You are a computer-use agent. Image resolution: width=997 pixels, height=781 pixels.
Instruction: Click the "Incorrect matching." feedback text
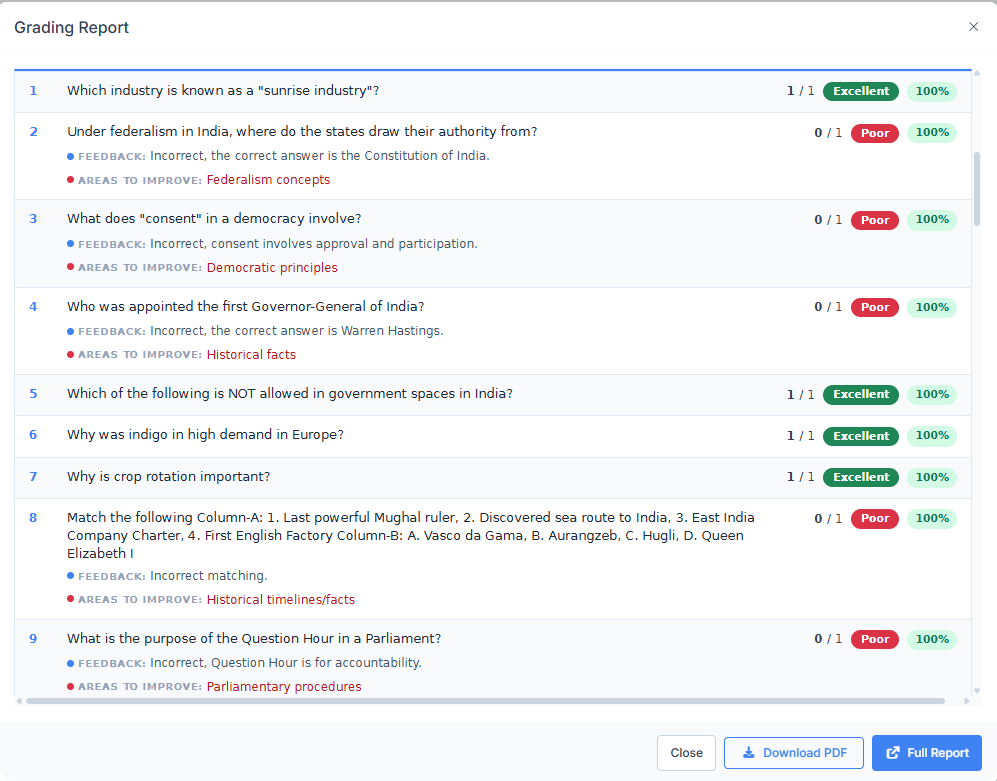click(x=209, y=576)
